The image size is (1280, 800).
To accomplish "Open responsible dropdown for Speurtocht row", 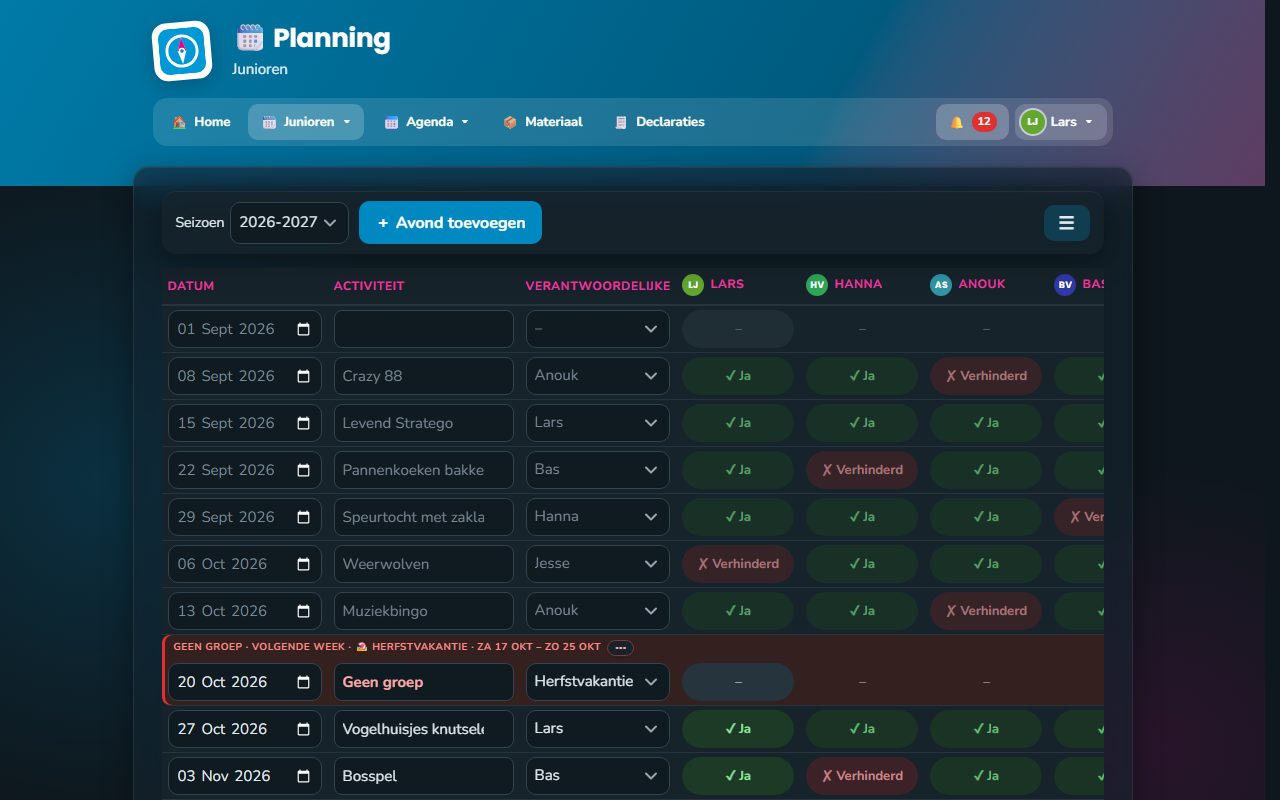I will [598, 517].
